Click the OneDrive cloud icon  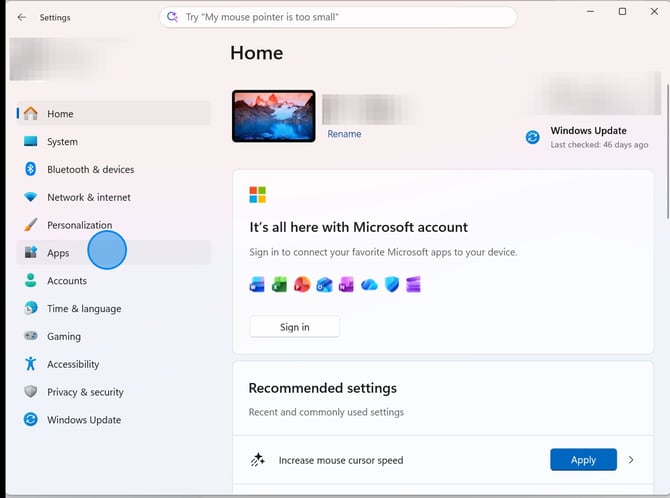(369, 284)
